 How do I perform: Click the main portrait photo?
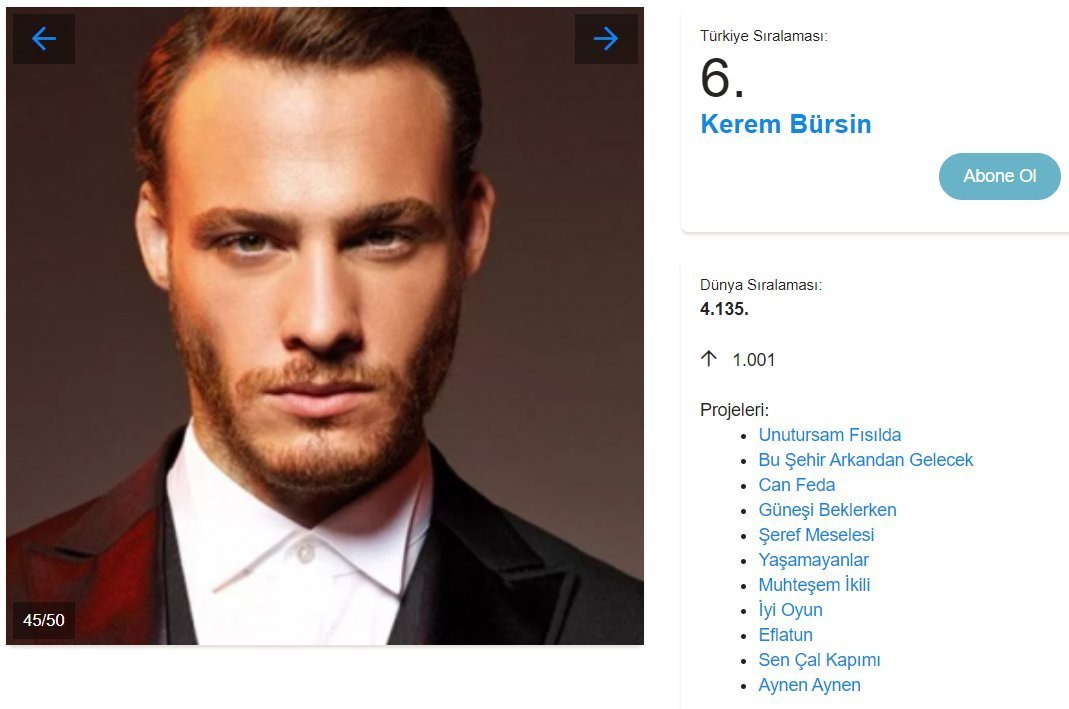pyautogui.click(x=325, y=326)
